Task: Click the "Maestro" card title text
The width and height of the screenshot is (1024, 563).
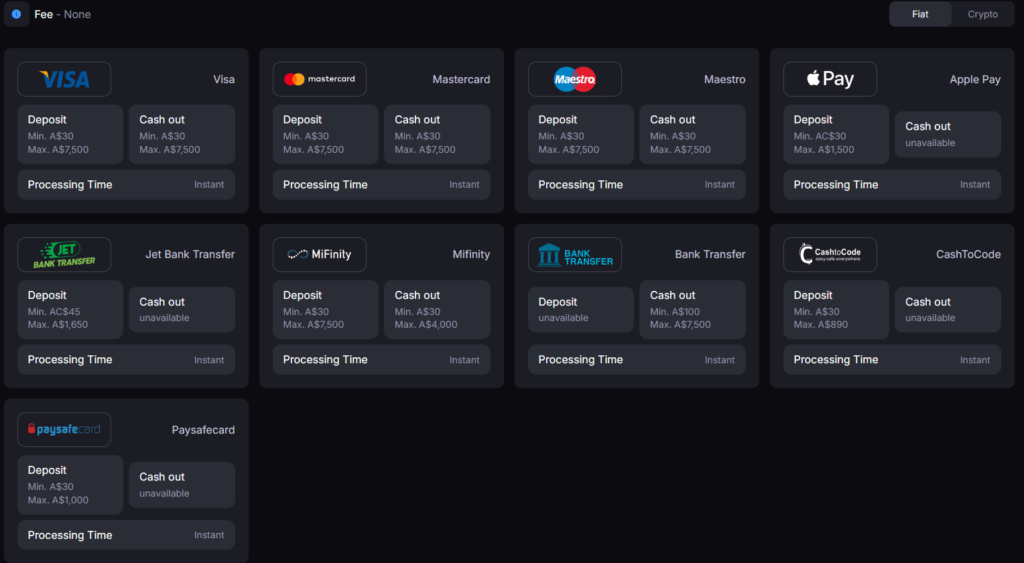Action: pos(724,79)
